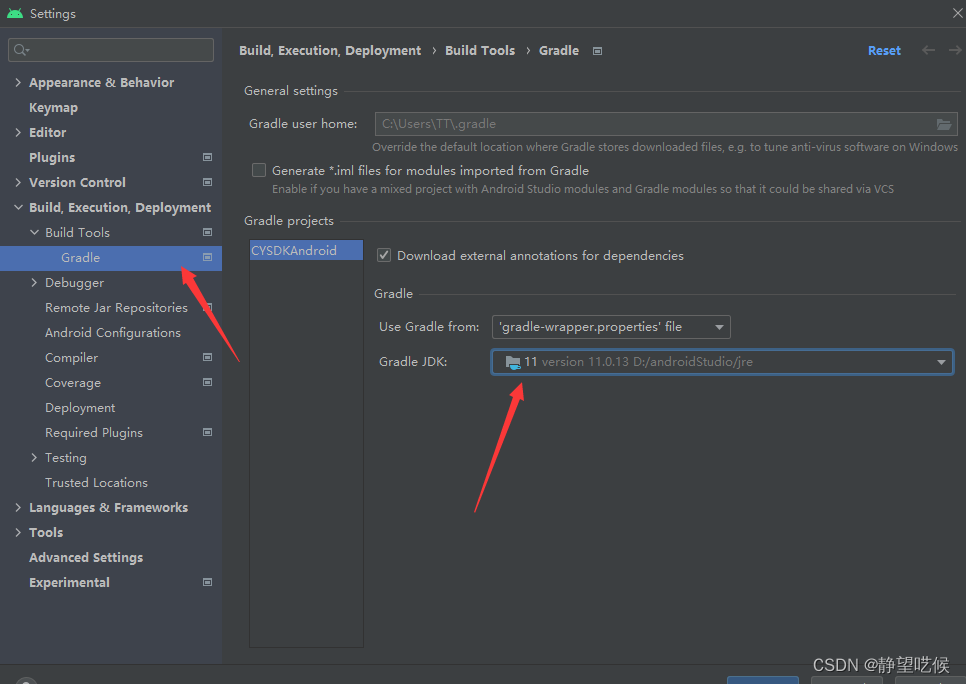The height and width of the screenshot is (684, 966).
Task: Click the back navigation arrow near Reset
Action: (x=926, y=49)
